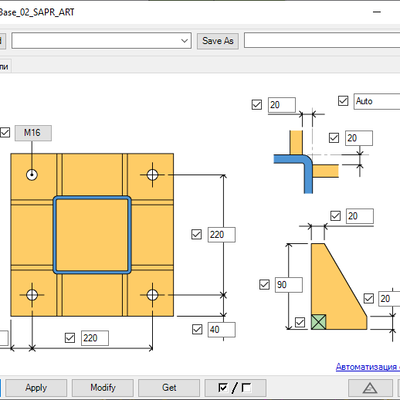
Task: Click the Save As name input field
Action: click(x=322, y=41)
